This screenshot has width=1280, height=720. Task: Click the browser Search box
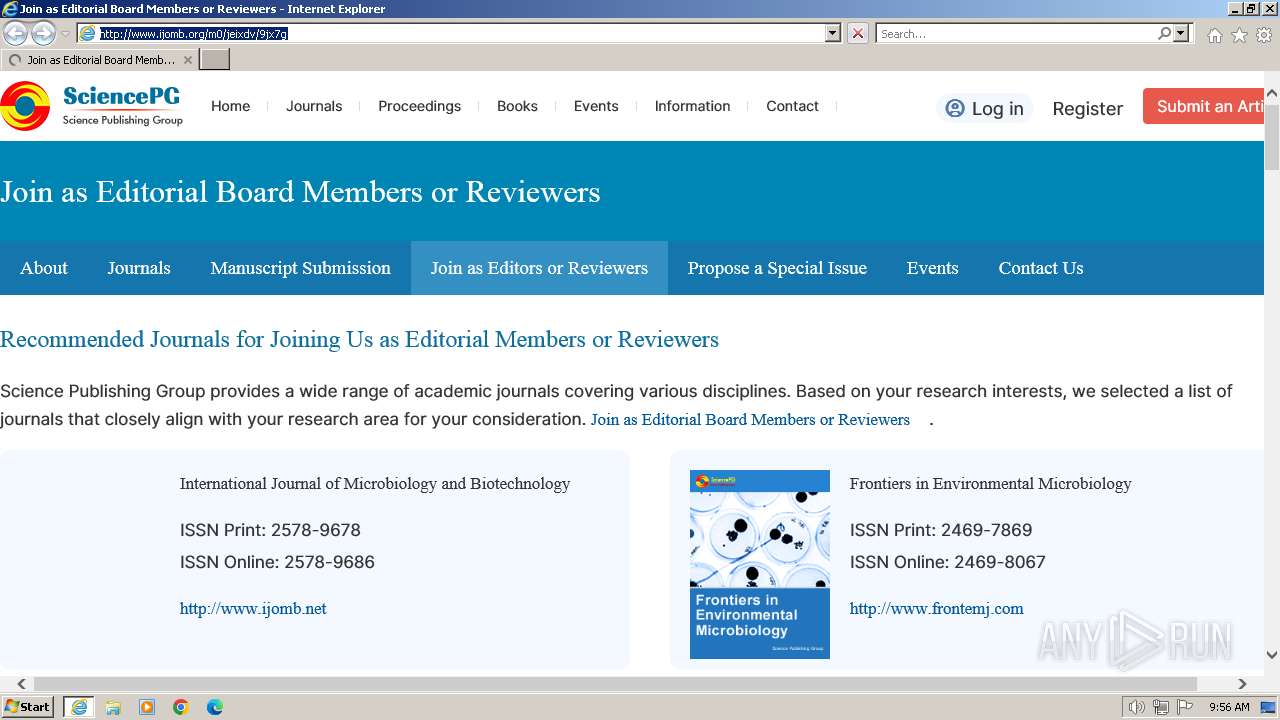1016,33
